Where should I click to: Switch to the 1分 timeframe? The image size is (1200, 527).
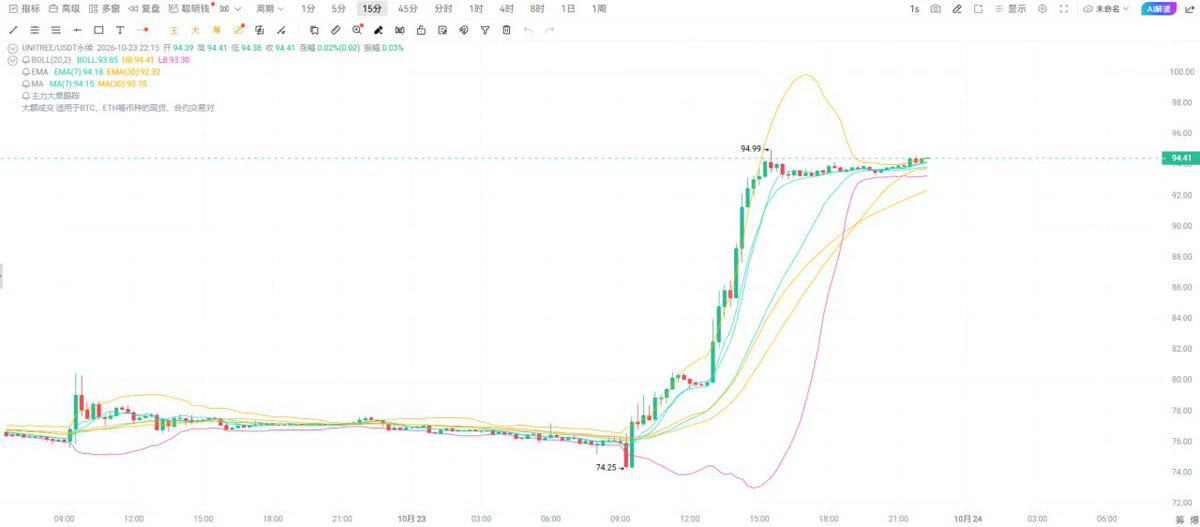pyautogui.click(x=308, y=8)
